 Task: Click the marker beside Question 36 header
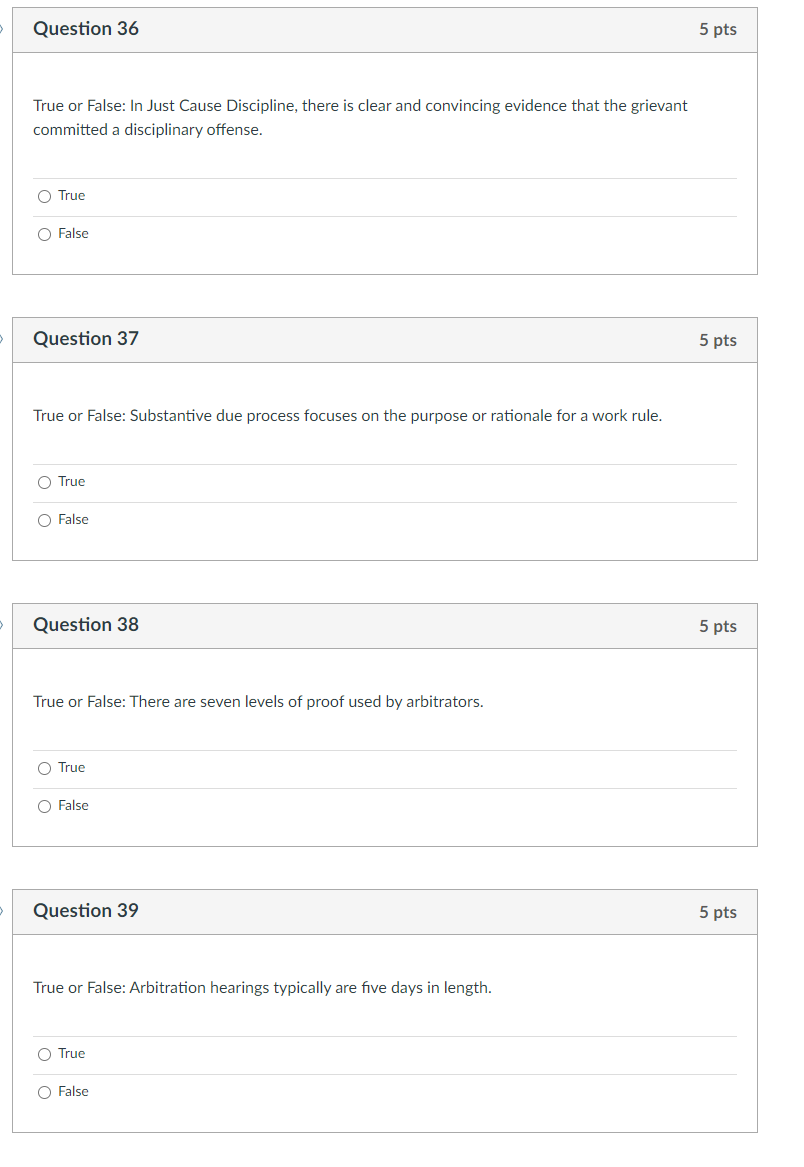coord(3,29)
